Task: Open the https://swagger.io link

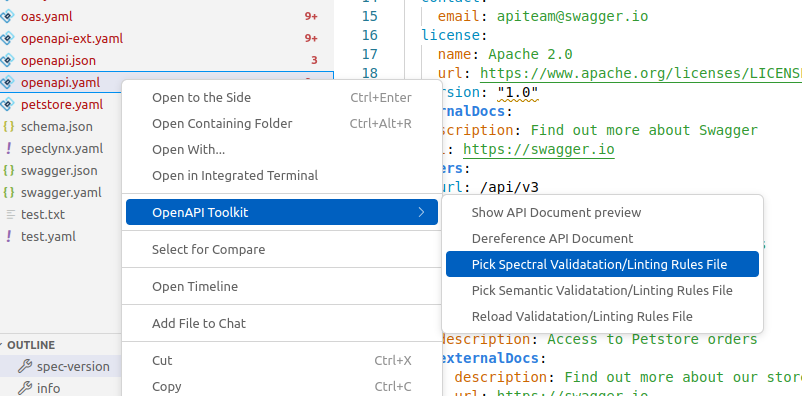Action: tap(539, 149)
